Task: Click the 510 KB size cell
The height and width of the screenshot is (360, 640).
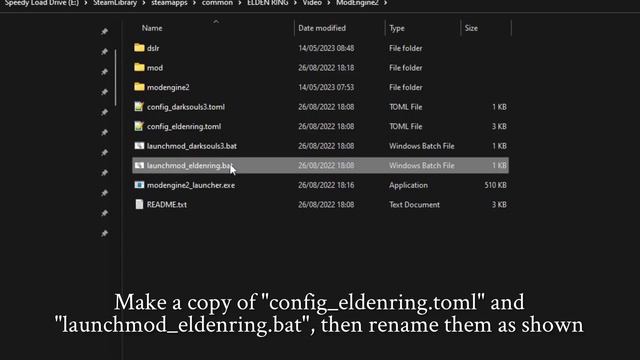Action: tap(496, 185)
